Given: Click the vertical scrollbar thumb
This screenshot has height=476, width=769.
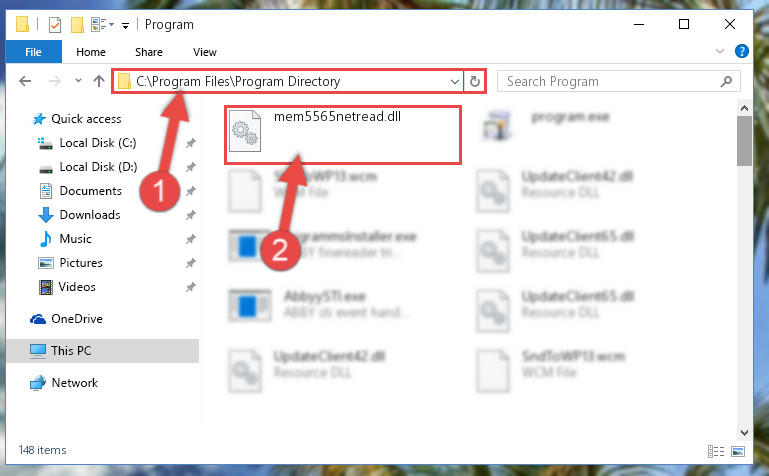Looking at the screenshot, I should [x=744, y=141].
